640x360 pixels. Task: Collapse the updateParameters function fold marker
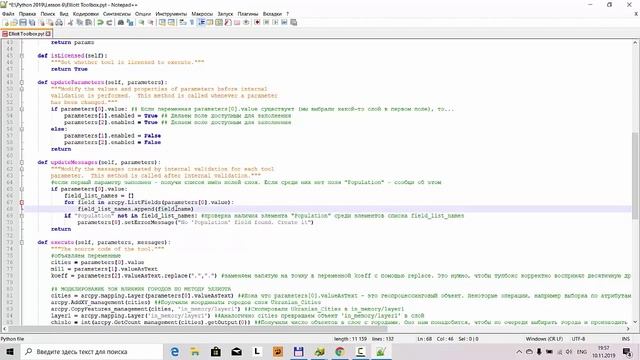22,82
